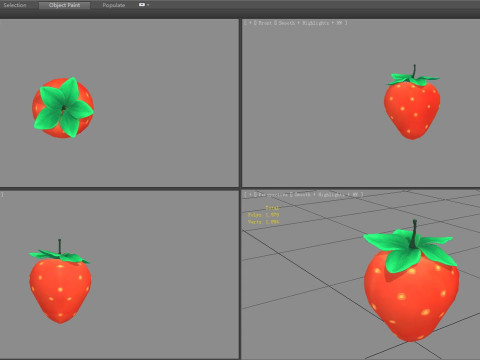Image resolution: width=480 pixels, height=360 pixels.
Task: Select the Populate ribbon tab
Action: pyautogui.click(x=114, y=5)
